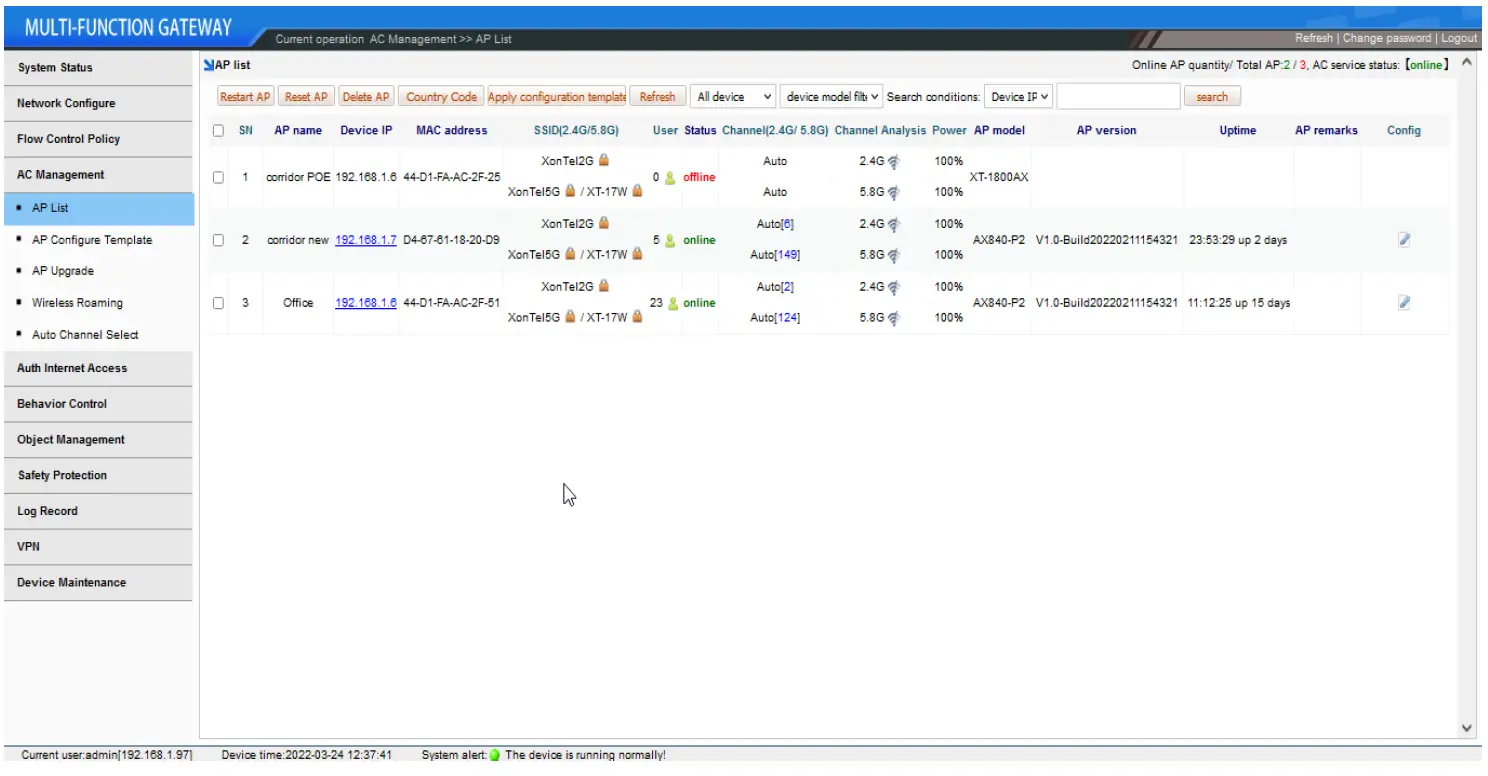
Task: Select AP List in the sidebar
Action: 98,208
